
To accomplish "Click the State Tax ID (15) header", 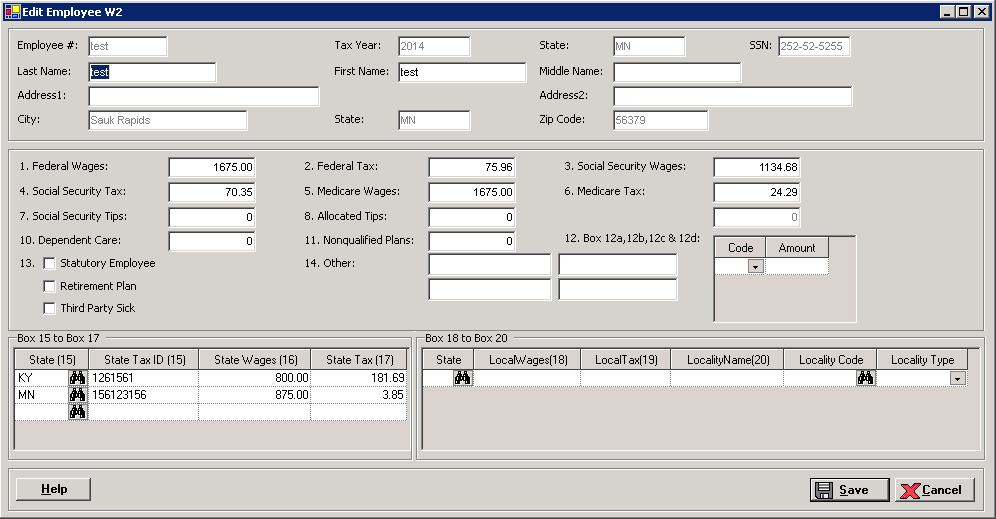I will tap(144, 360).
